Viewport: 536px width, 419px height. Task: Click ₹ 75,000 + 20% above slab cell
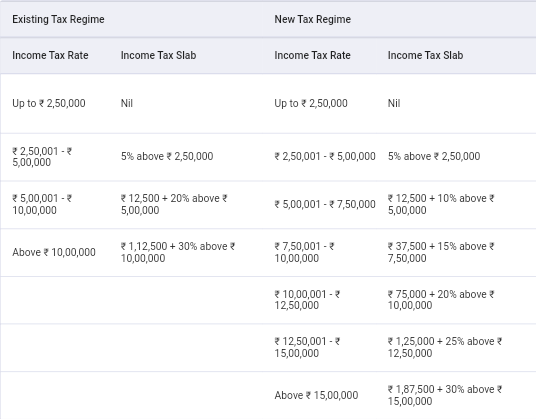pyautogui.click(x=441, y=300)
